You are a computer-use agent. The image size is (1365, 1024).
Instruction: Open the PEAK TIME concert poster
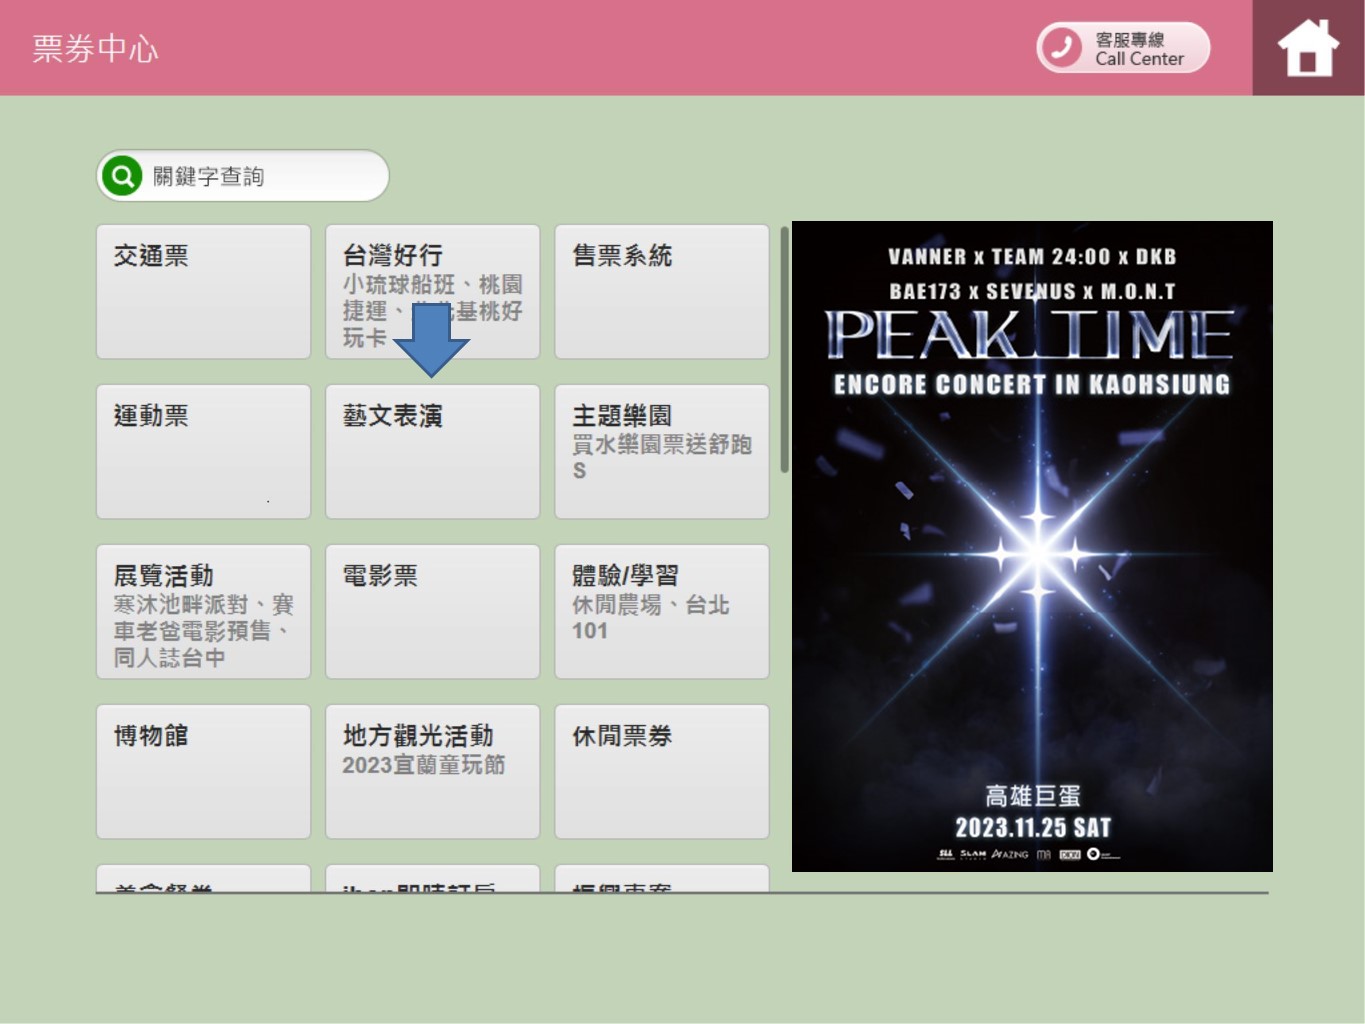coord(1032,546)
